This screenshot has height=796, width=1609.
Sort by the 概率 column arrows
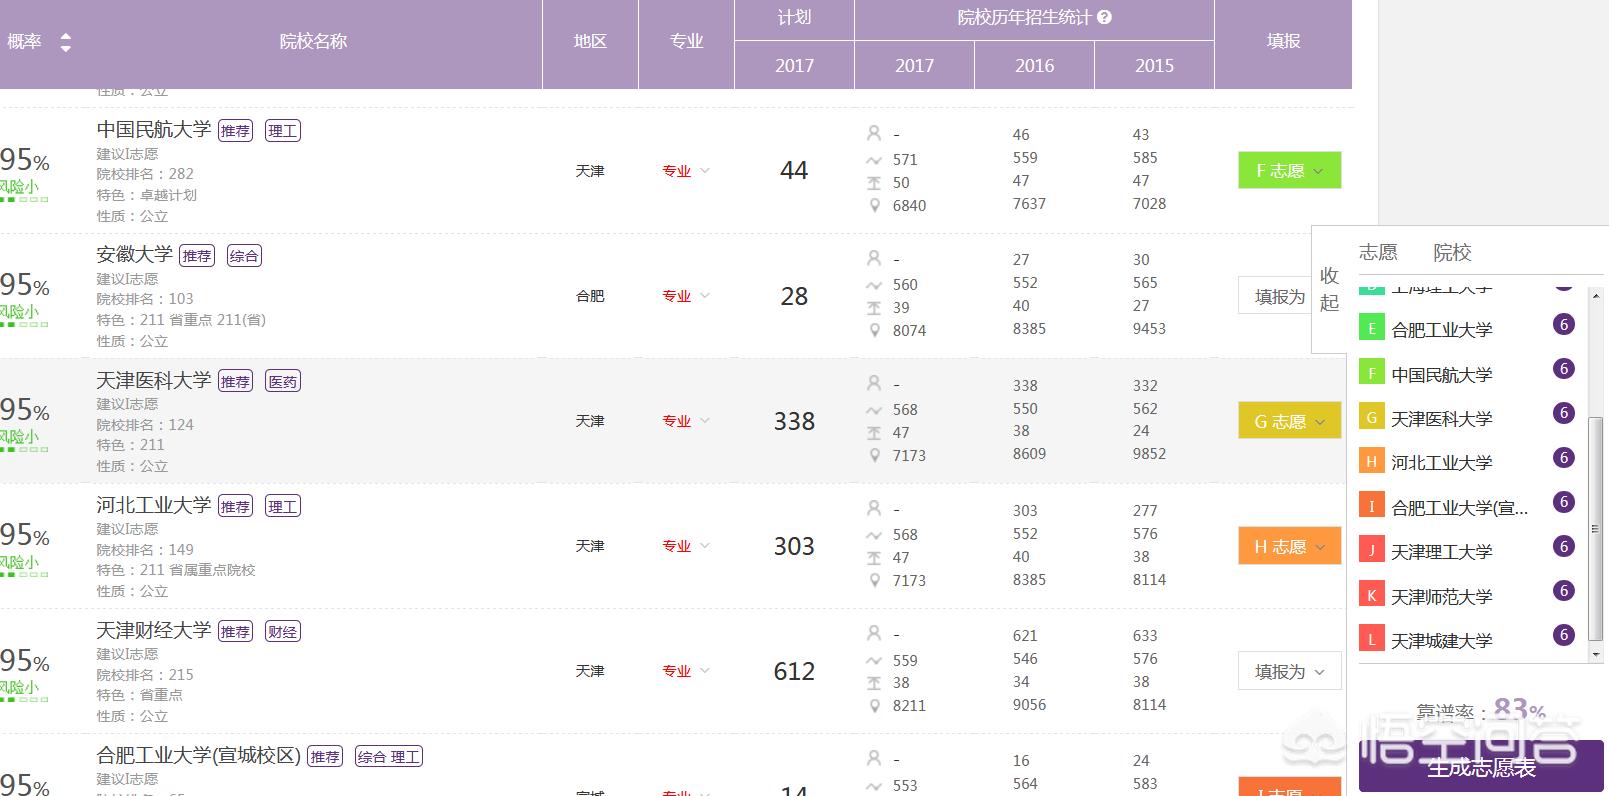[x=66, y=42]
